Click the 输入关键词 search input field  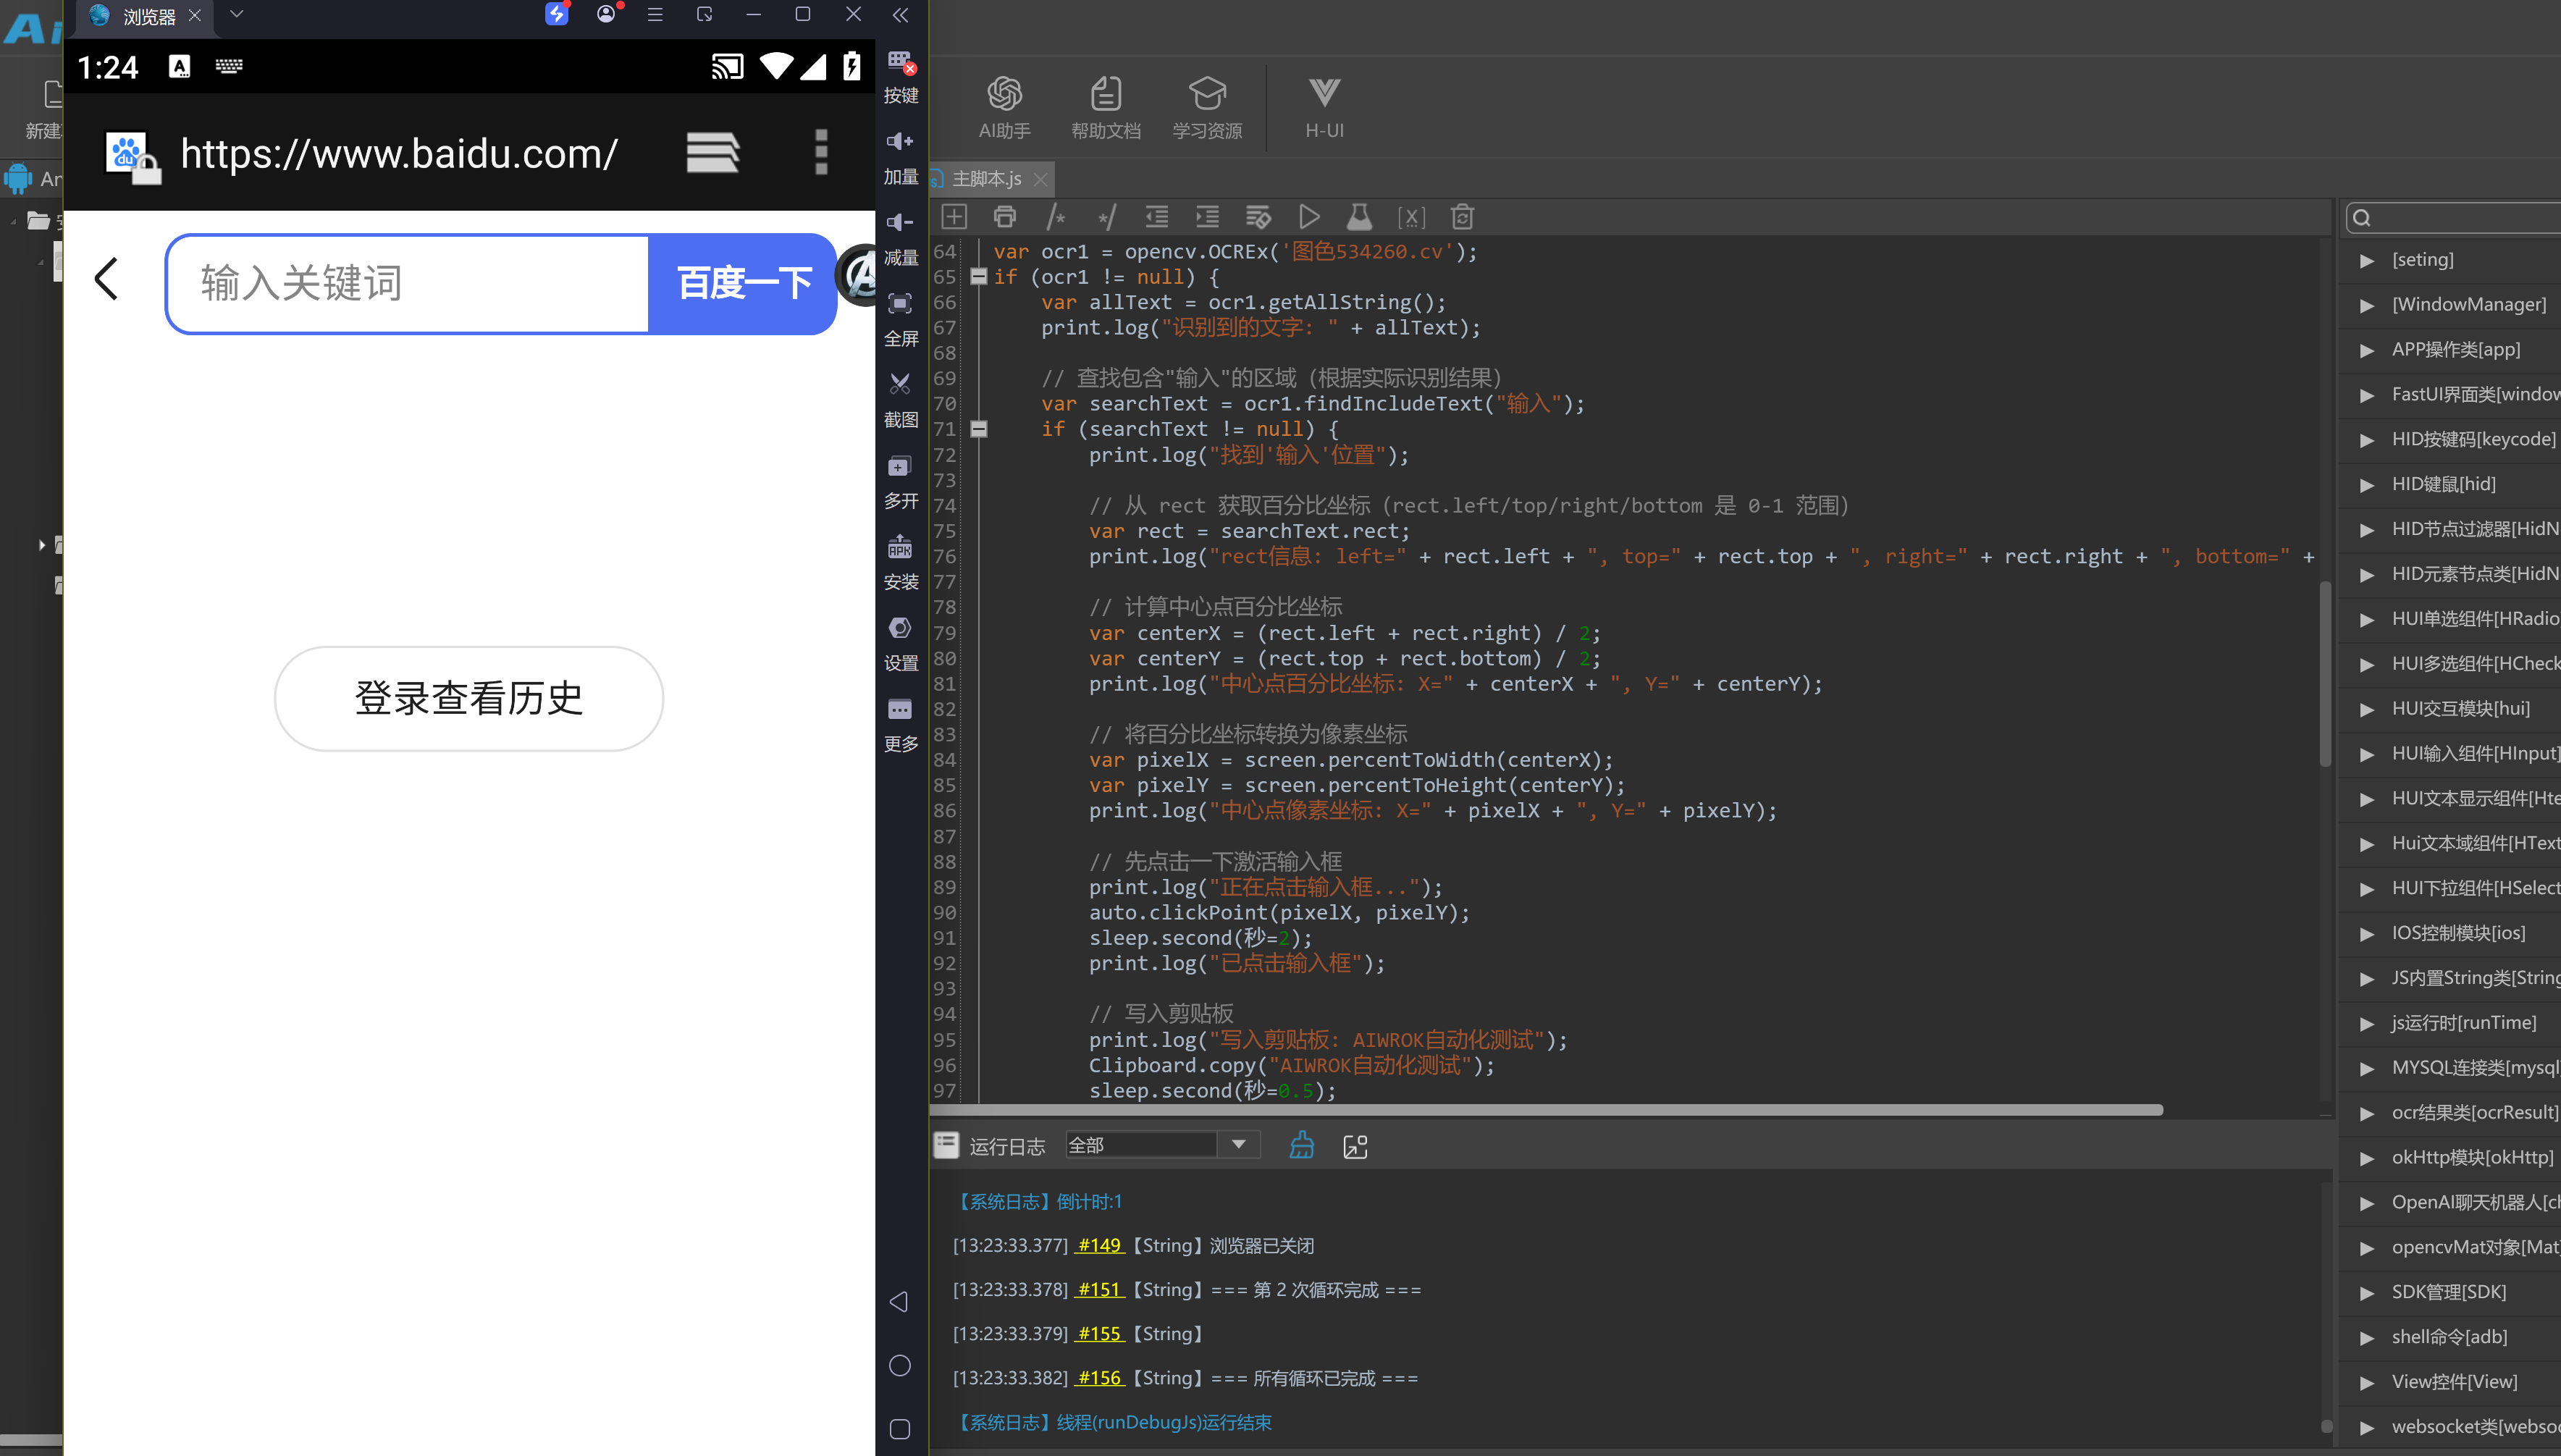(408, 283)
